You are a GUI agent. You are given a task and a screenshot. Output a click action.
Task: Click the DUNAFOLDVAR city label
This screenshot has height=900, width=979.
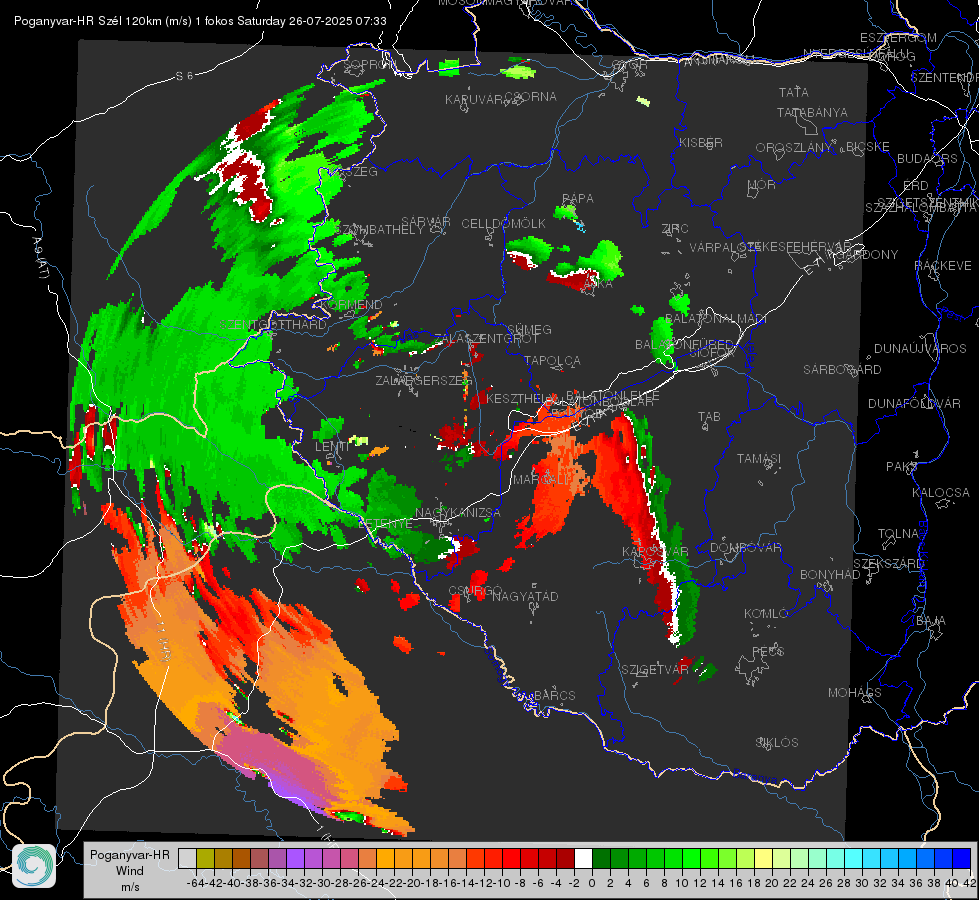click(x=914, y=403)
